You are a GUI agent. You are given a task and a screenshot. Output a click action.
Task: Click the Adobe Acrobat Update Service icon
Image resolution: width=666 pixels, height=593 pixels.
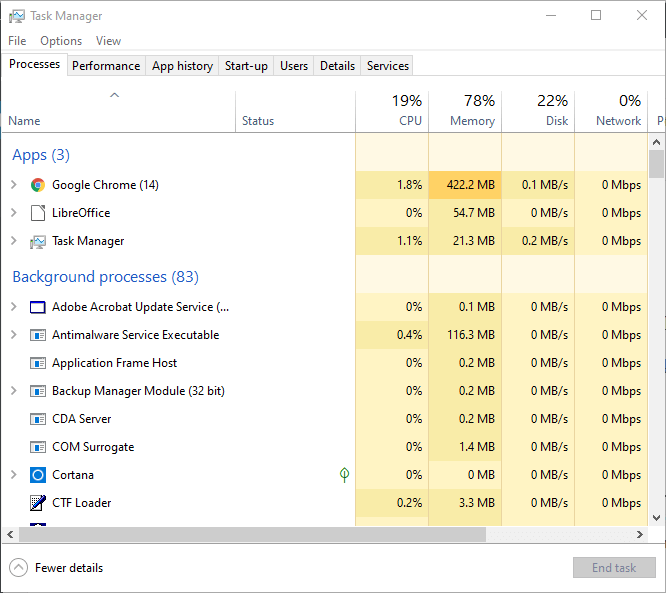pyautogui.click(x=38, y=307)
